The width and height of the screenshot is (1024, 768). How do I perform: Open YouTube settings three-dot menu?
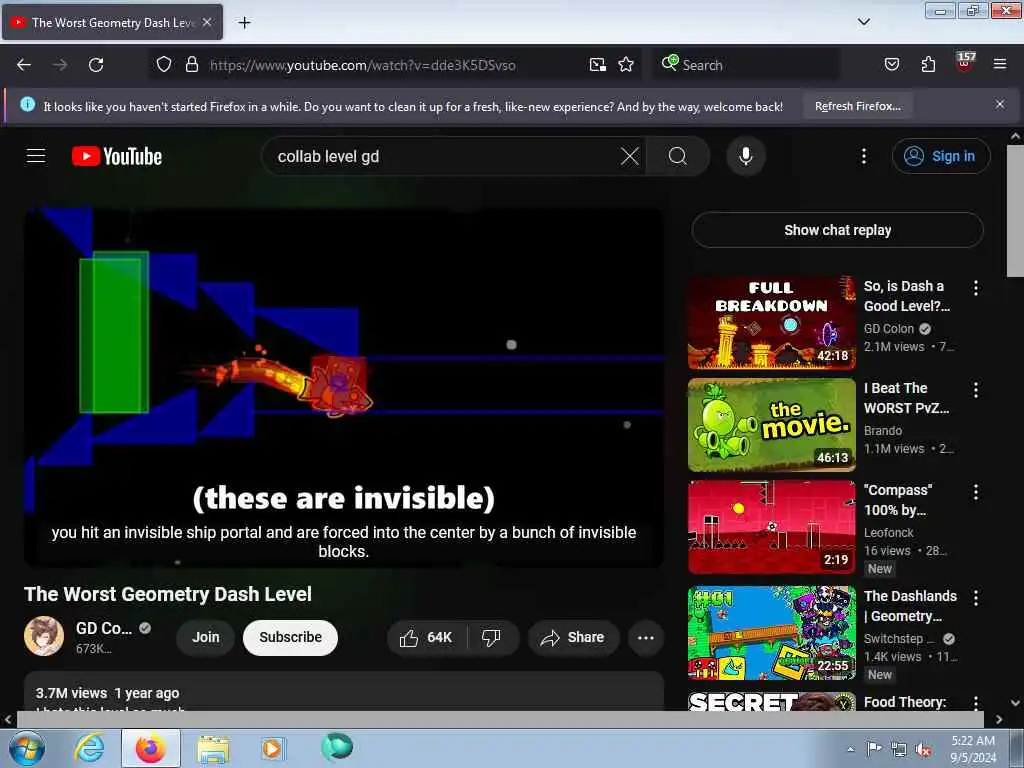tap(863, 156)
